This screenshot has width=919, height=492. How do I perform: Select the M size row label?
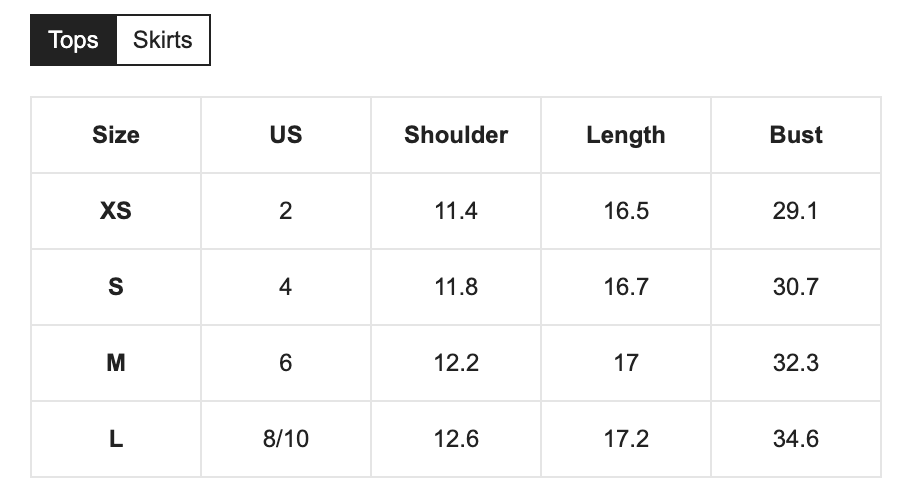(x=116, y=363)
